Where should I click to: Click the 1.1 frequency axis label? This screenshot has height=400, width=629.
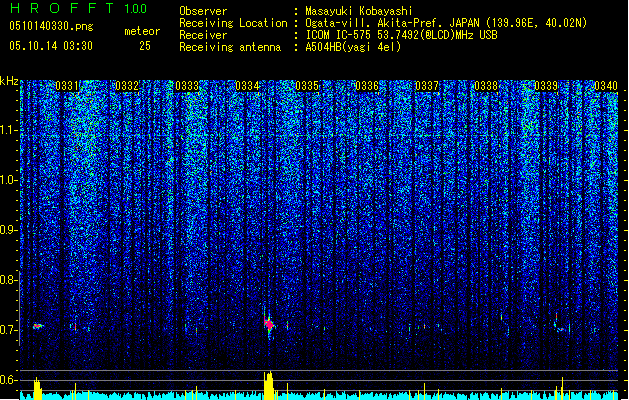pyautogui.click(x=8, y=130)
